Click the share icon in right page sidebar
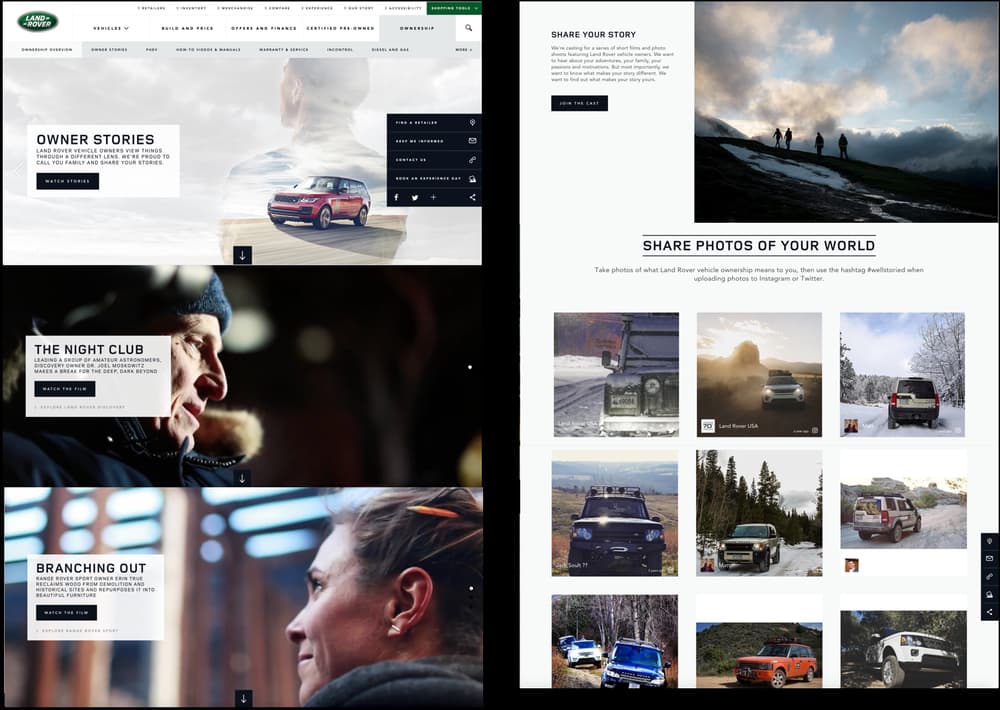The image size is (1000, 710). [x=990, y=612]
